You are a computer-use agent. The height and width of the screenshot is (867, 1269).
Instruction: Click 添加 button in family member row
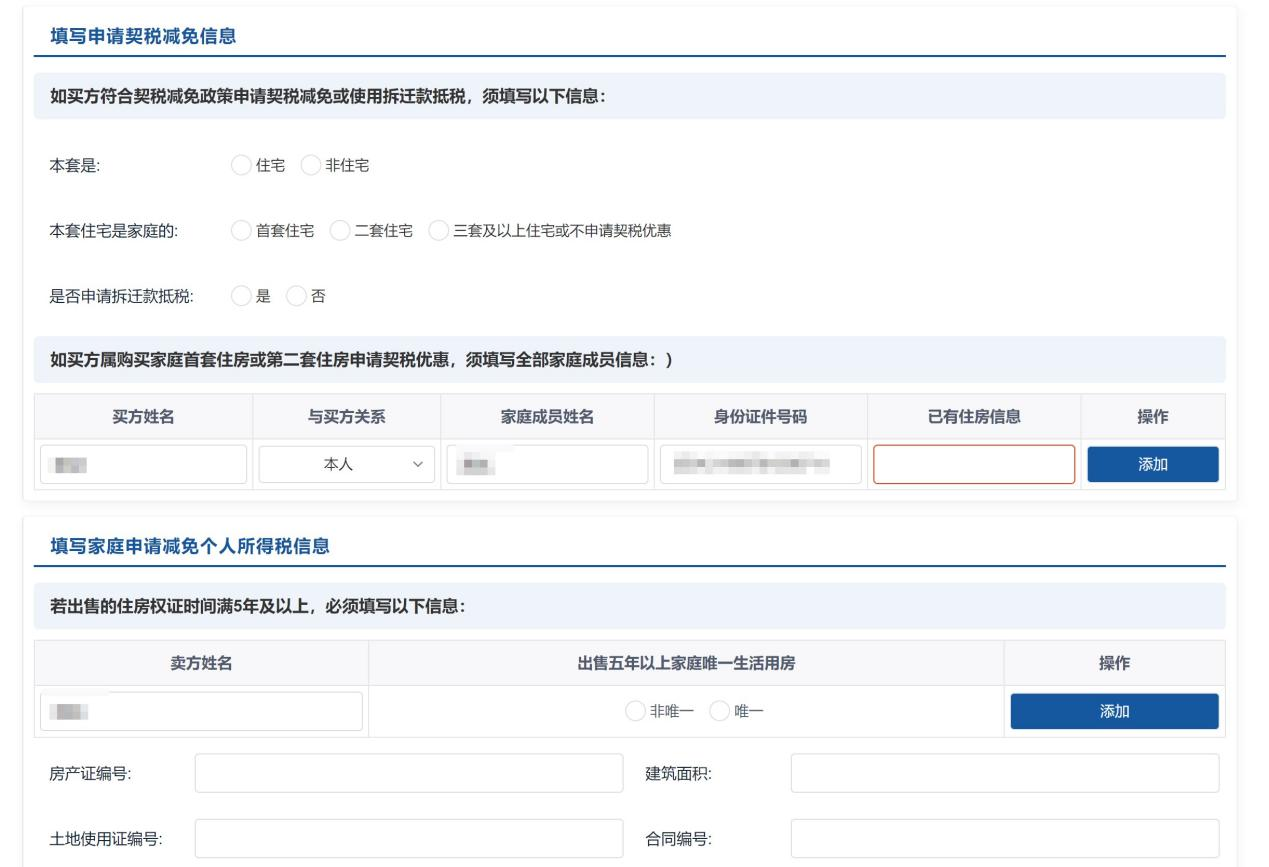(1152, 465)
